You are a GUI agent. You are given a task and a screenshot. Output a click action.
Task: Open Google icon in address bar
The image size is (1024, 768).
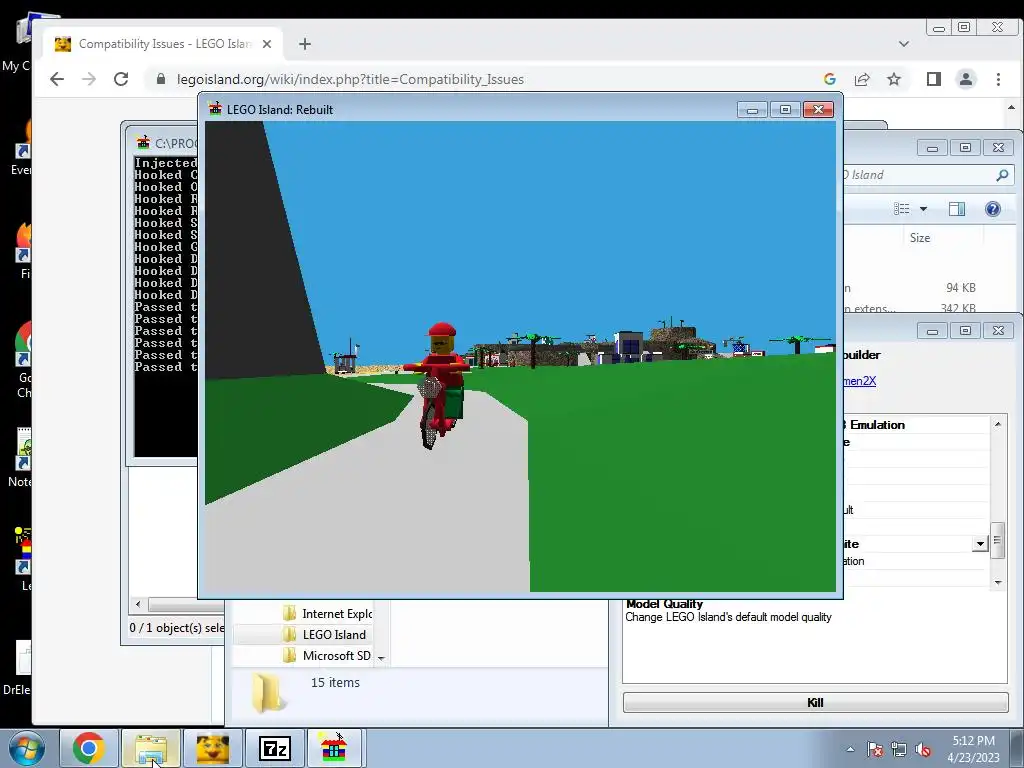click(830, 79)
